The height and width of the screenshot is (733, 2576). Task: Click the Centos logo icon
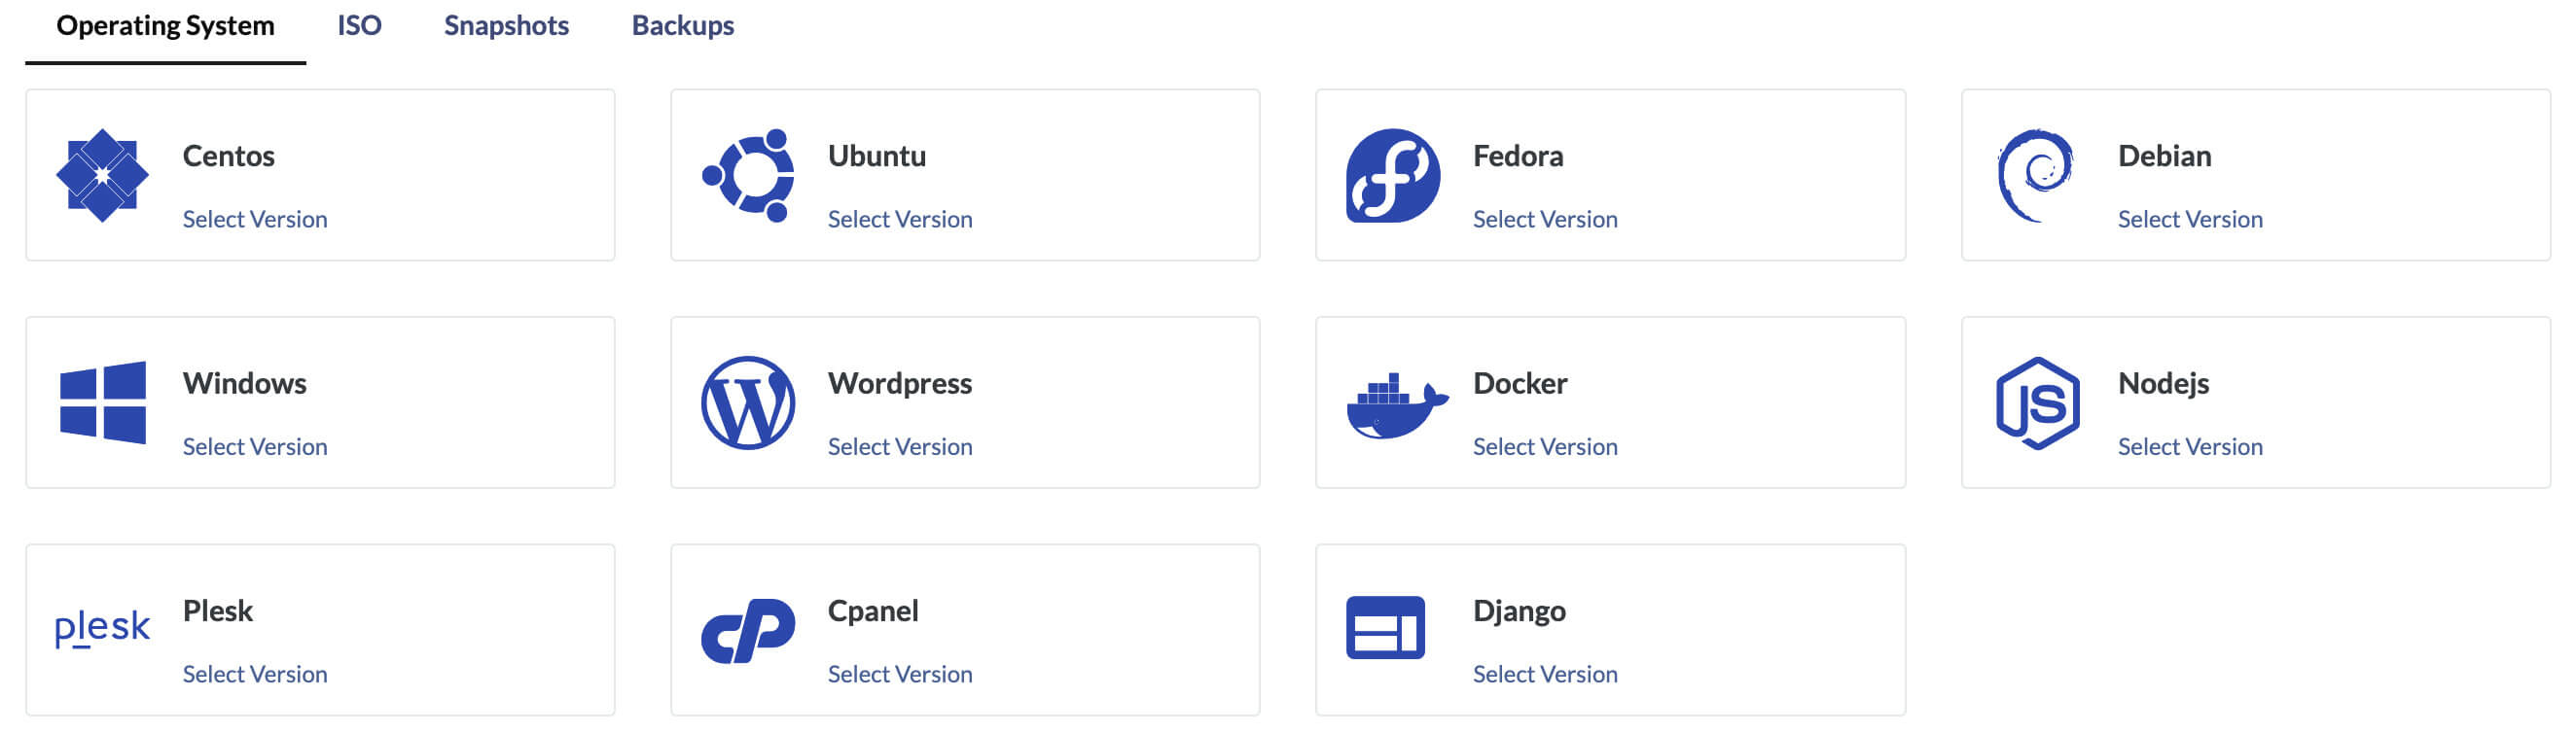[102, 175]
